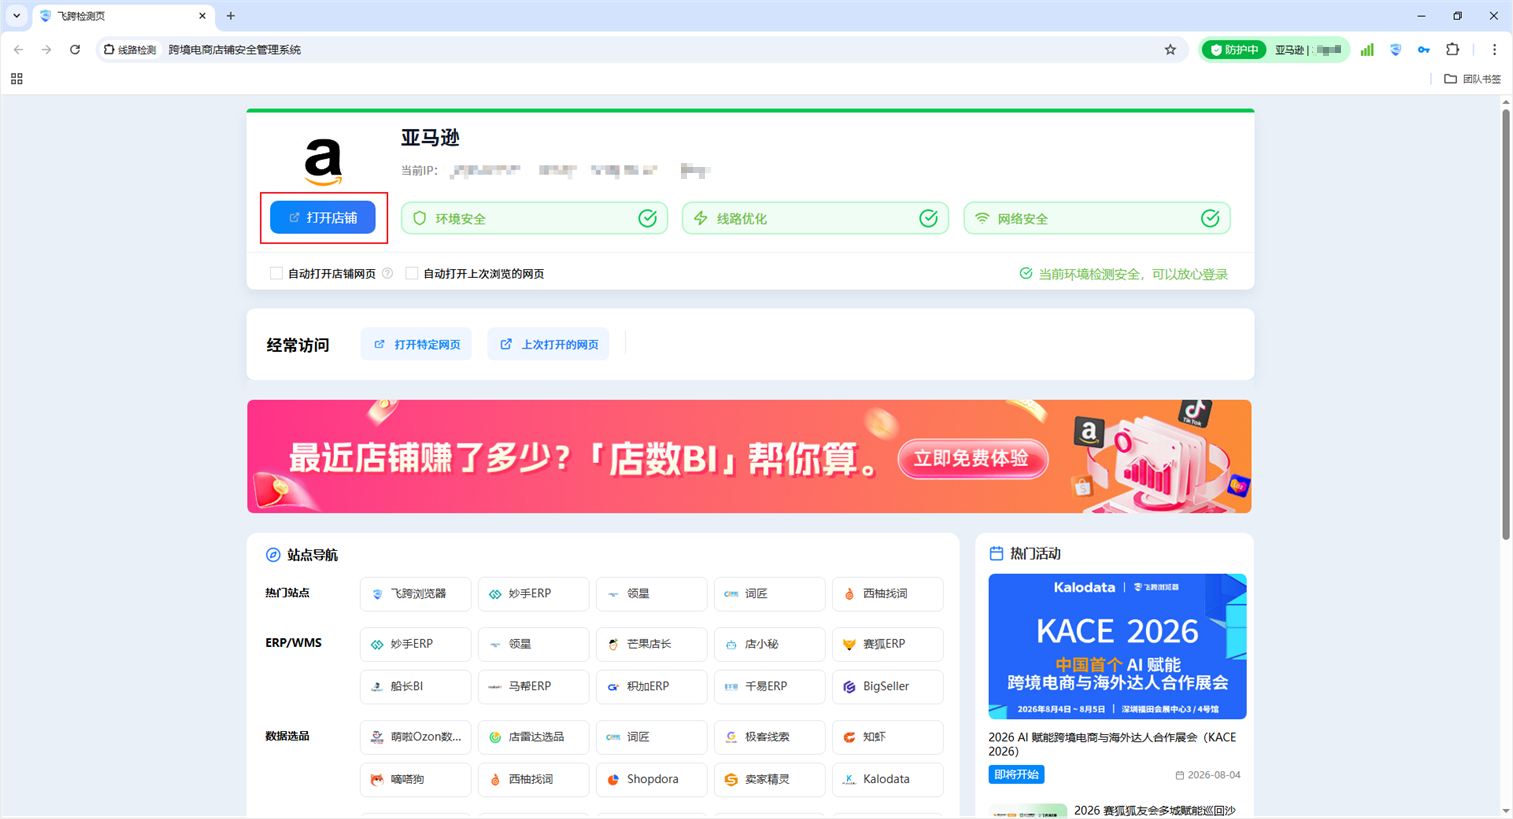
Task: Click help icon beside 自动打开店铺网页
Action: 388,273
